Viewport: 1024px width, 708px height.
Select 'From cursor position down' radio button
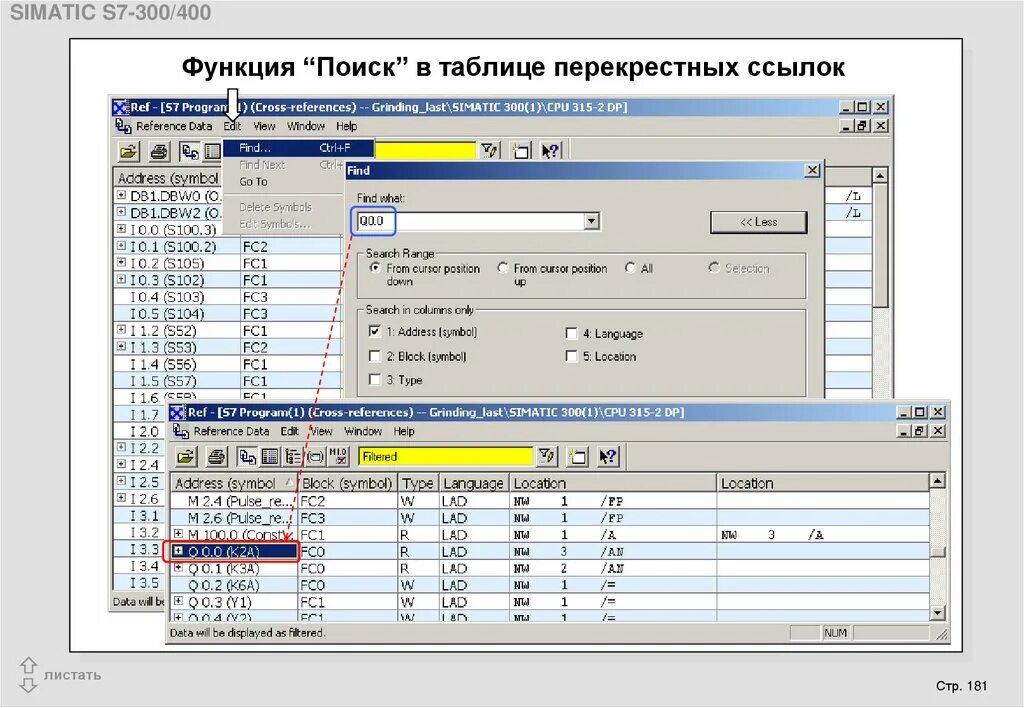tap(375, 268)
